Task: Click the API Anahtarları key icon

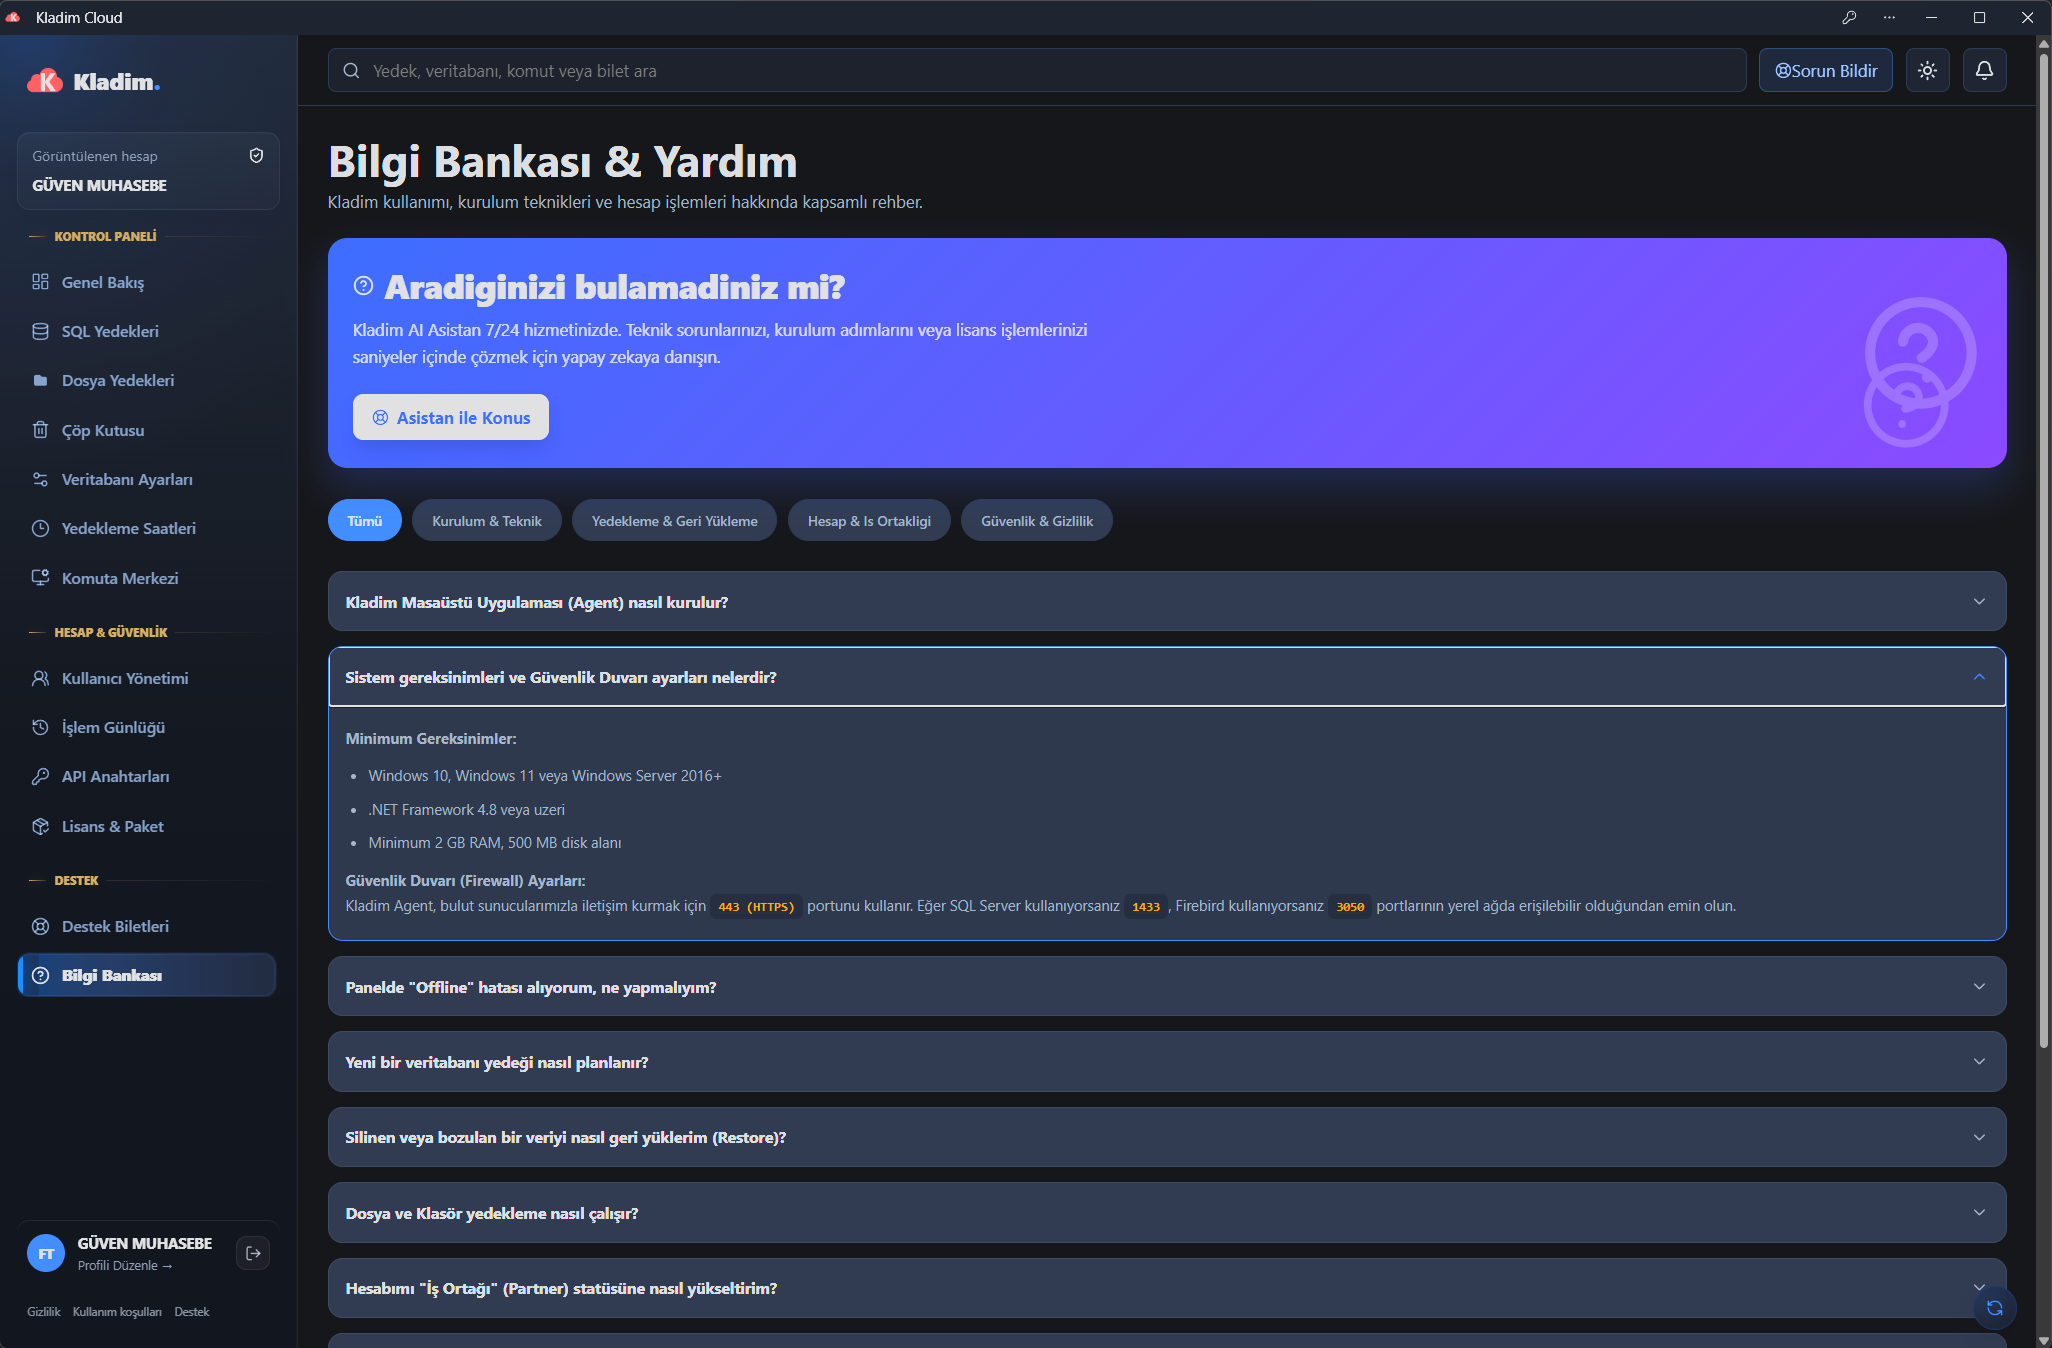Action: (x=40, y=776)
